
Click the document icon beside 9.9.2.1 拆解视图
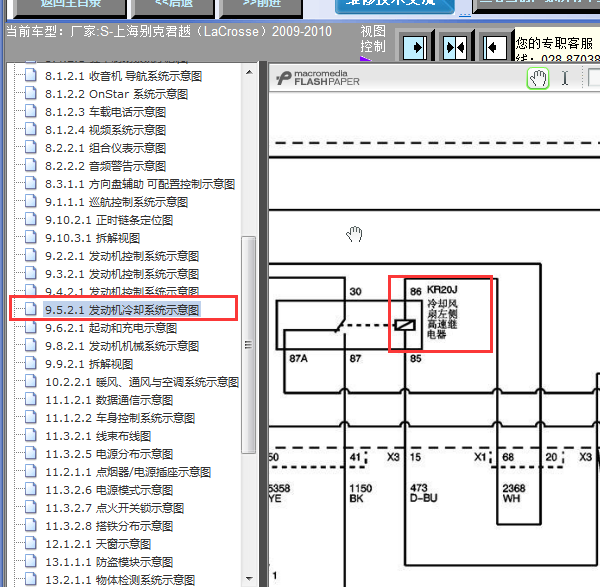pos(31,363)
